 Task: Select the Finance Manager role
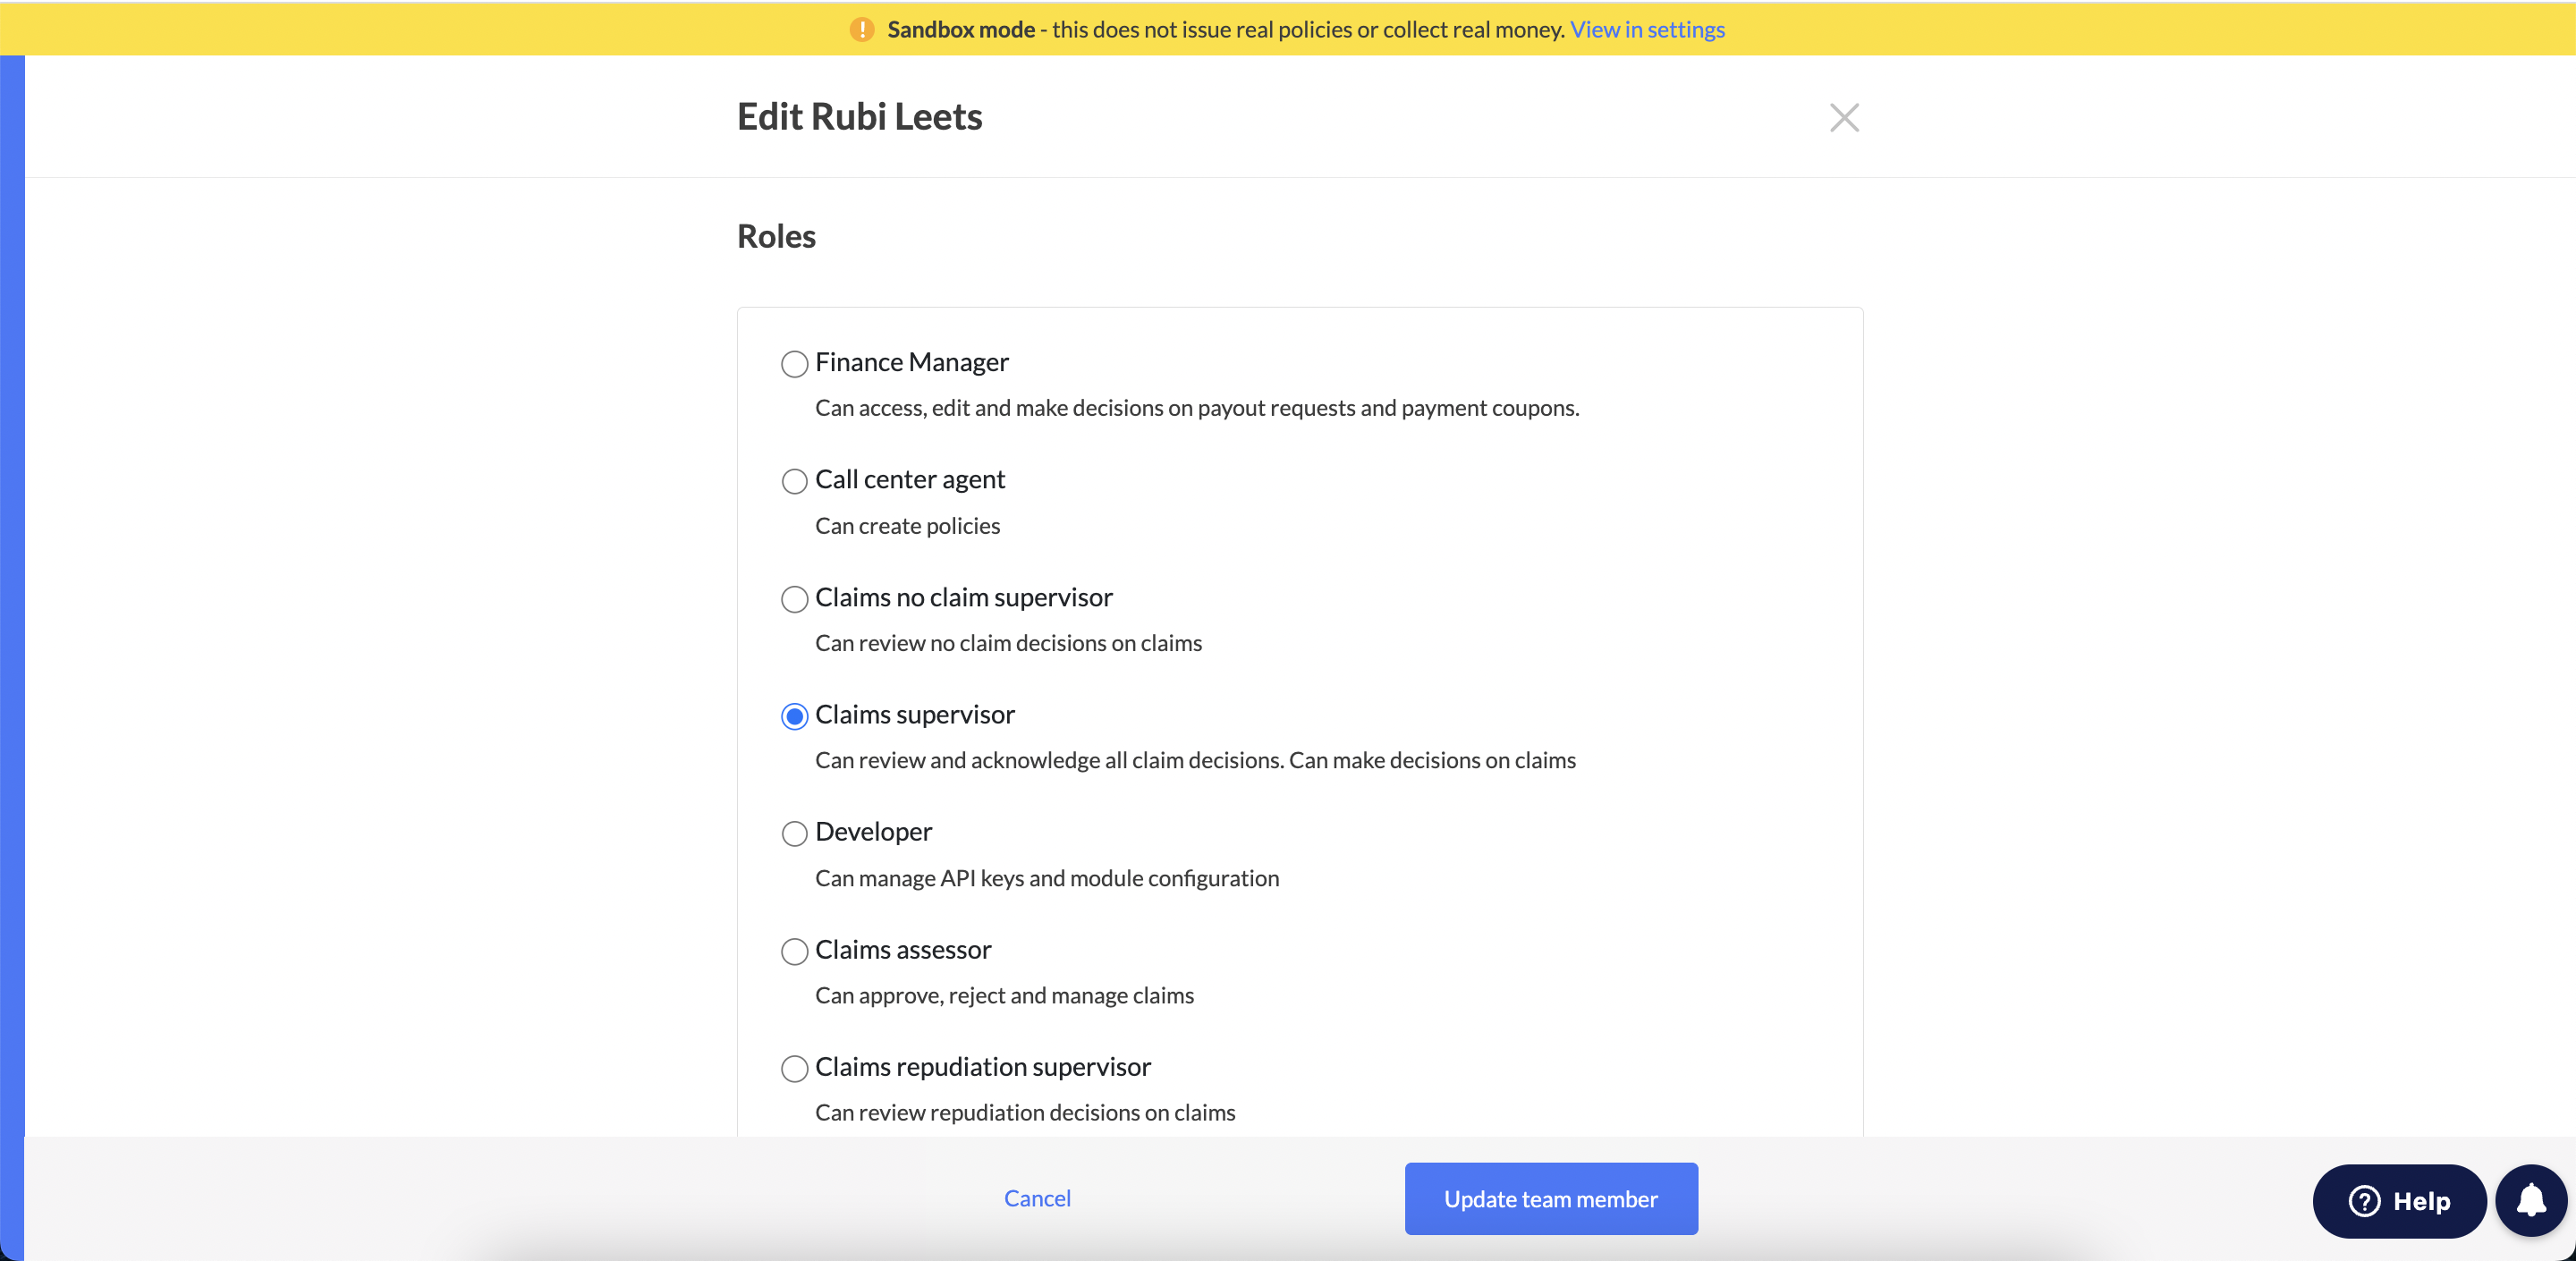[794, 364]
